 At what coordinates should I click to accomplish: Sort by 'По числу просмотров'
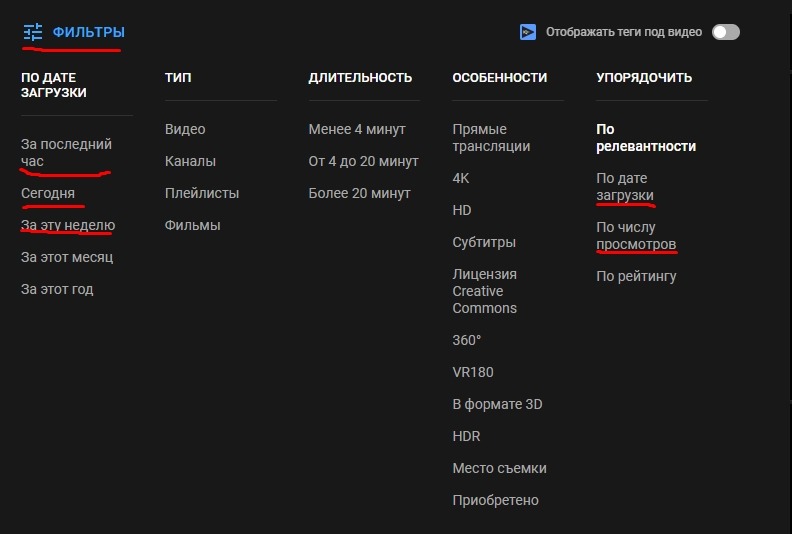(636, 235)
